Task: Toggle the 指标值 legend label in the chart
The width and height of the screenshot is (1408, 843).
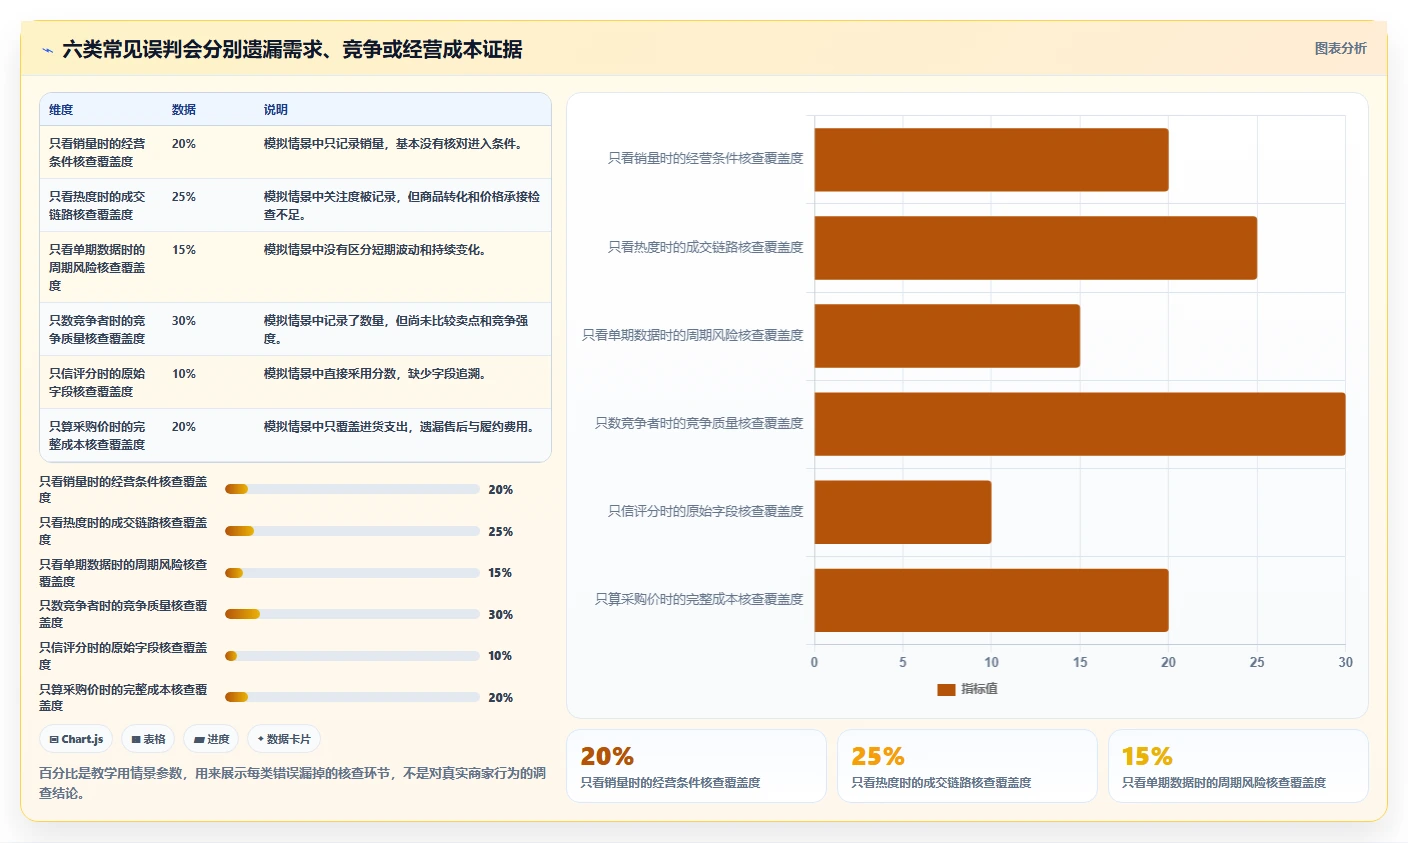Action: pos(979,689)
